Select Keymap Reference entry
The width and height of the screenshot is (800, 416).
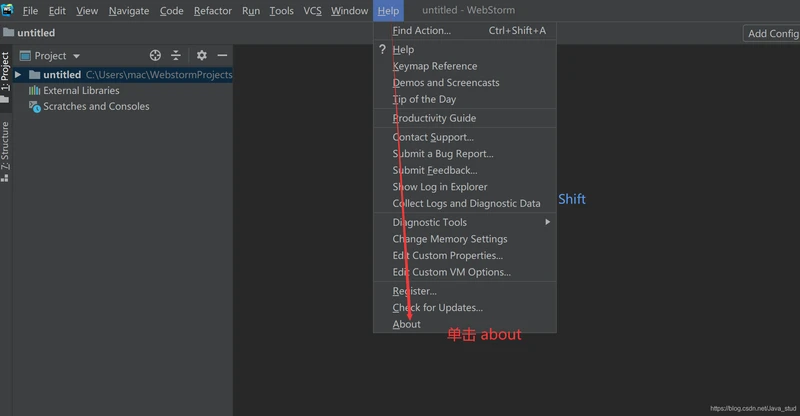point(435,66)
